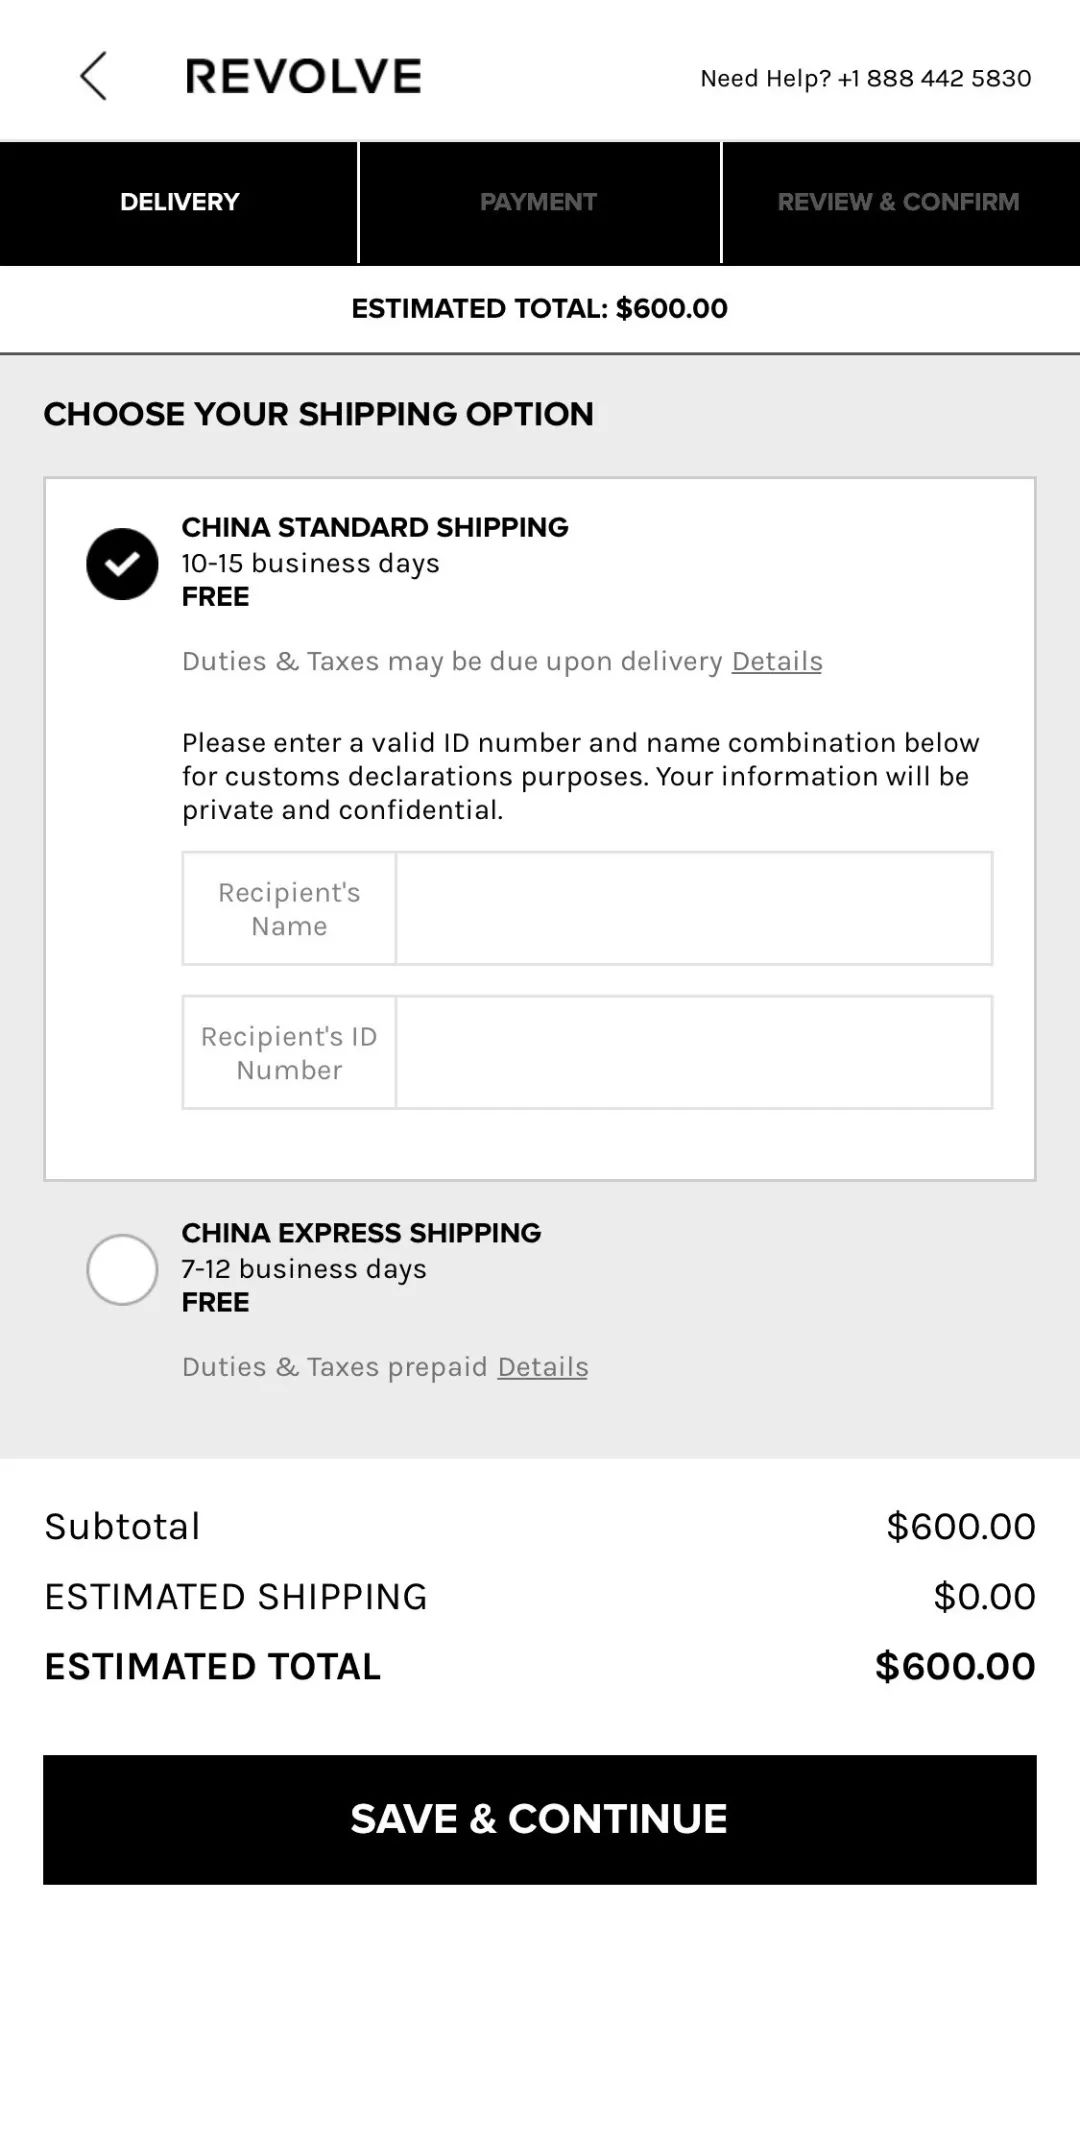
Task: Tap the Estimated Total header banner
Action: (540, 308)
